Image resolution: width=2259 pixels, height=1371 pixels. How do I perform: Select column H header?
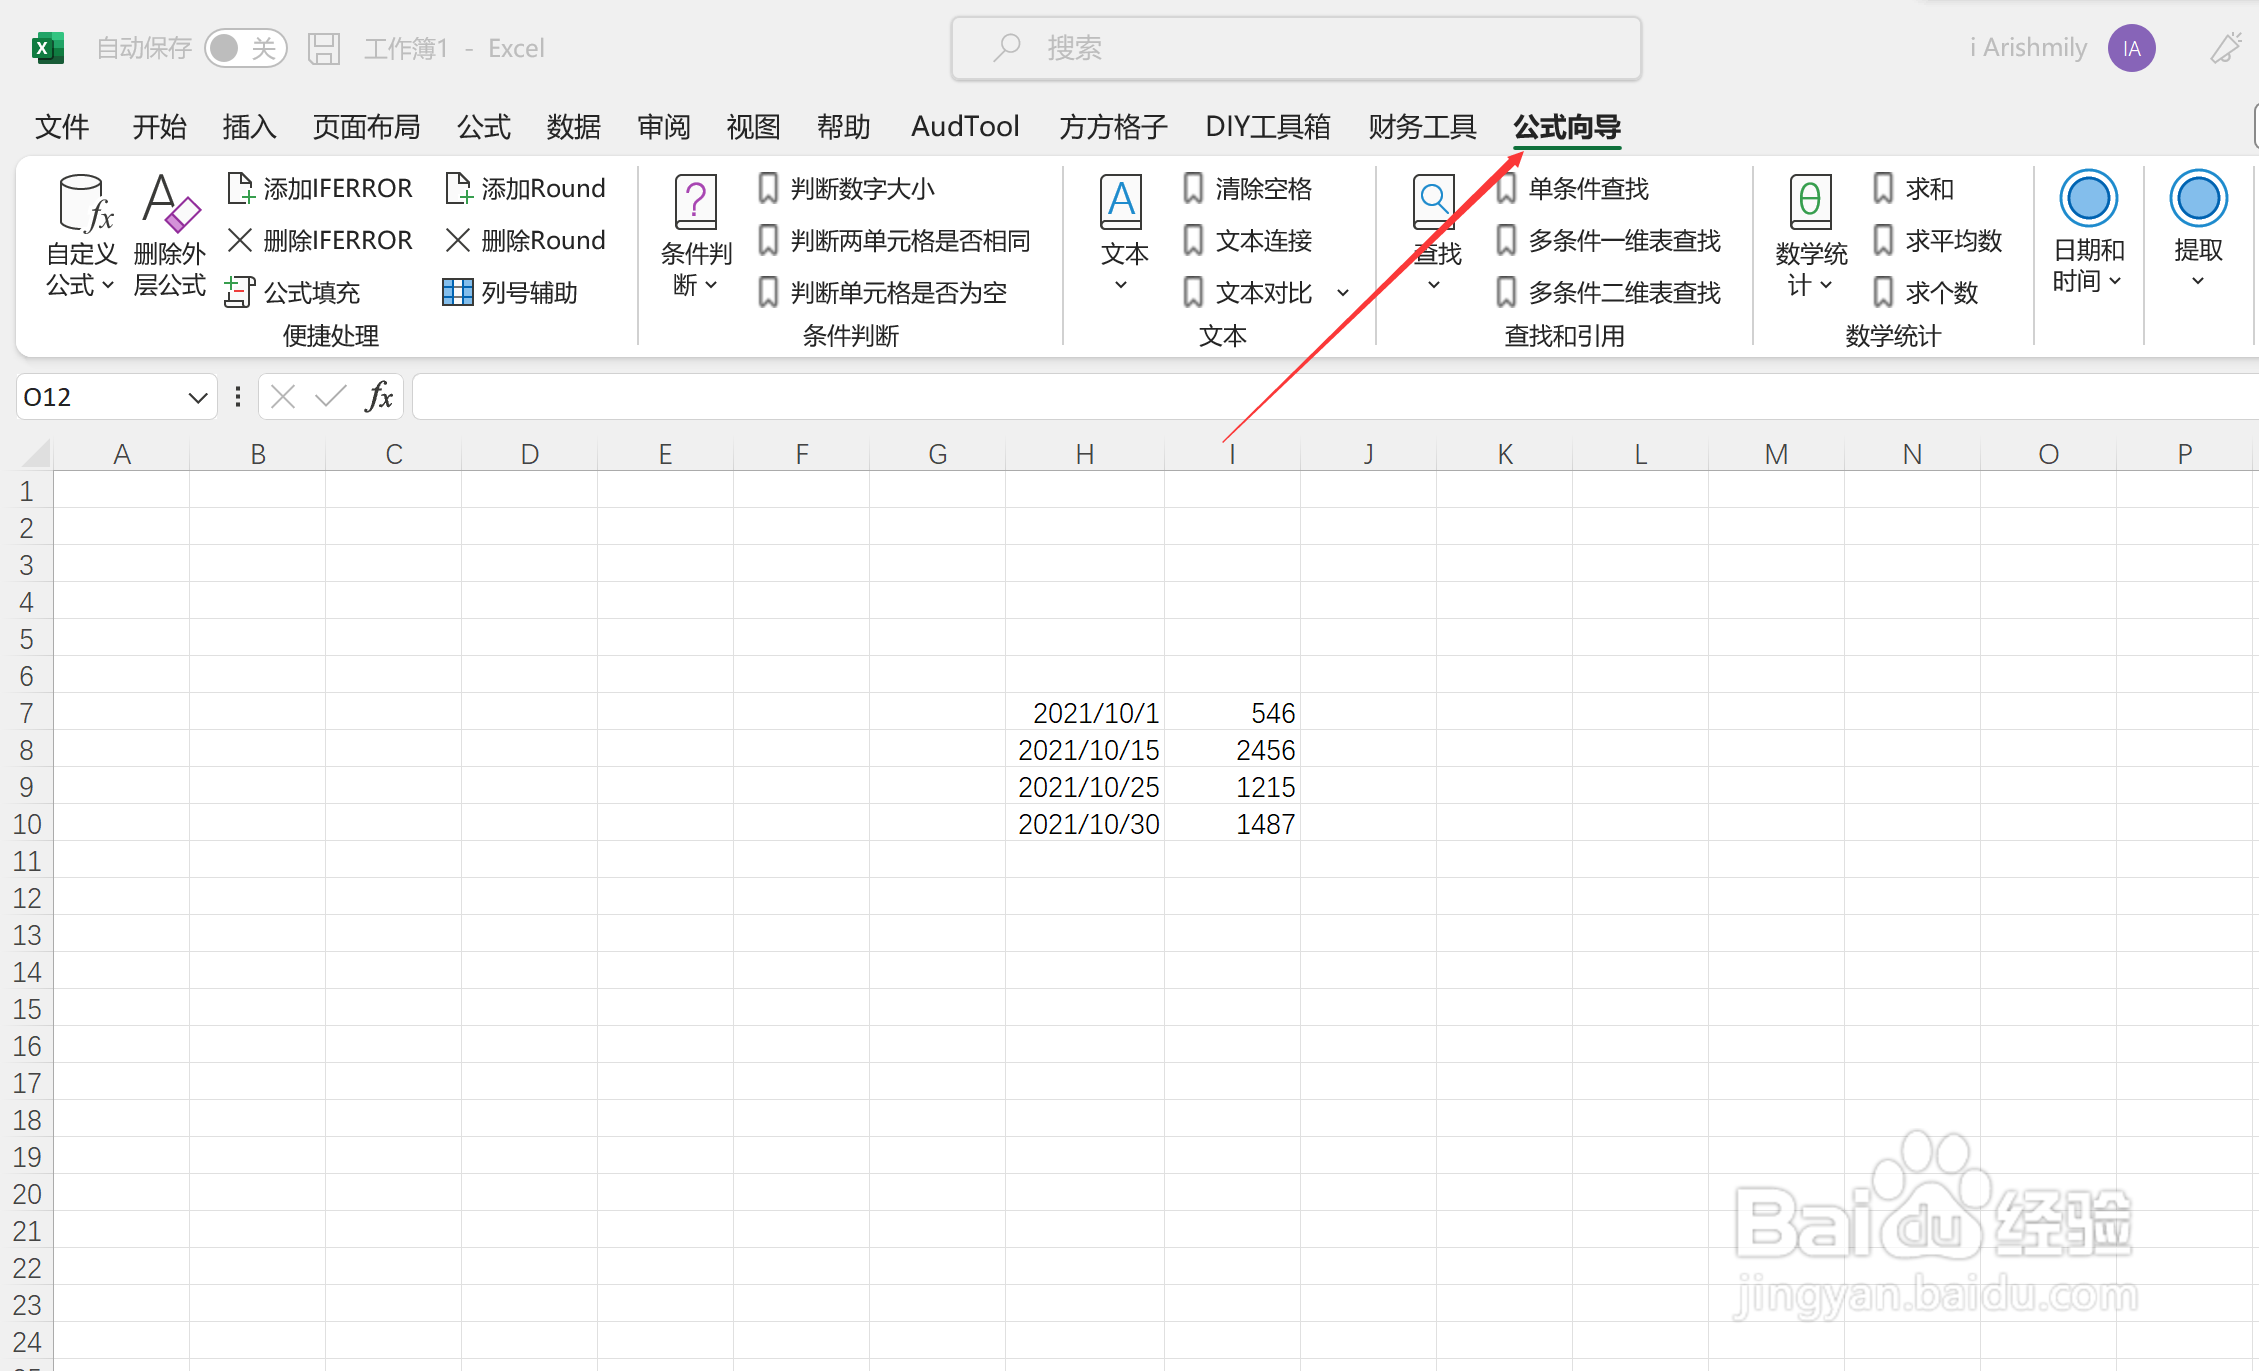[1084, 454]
